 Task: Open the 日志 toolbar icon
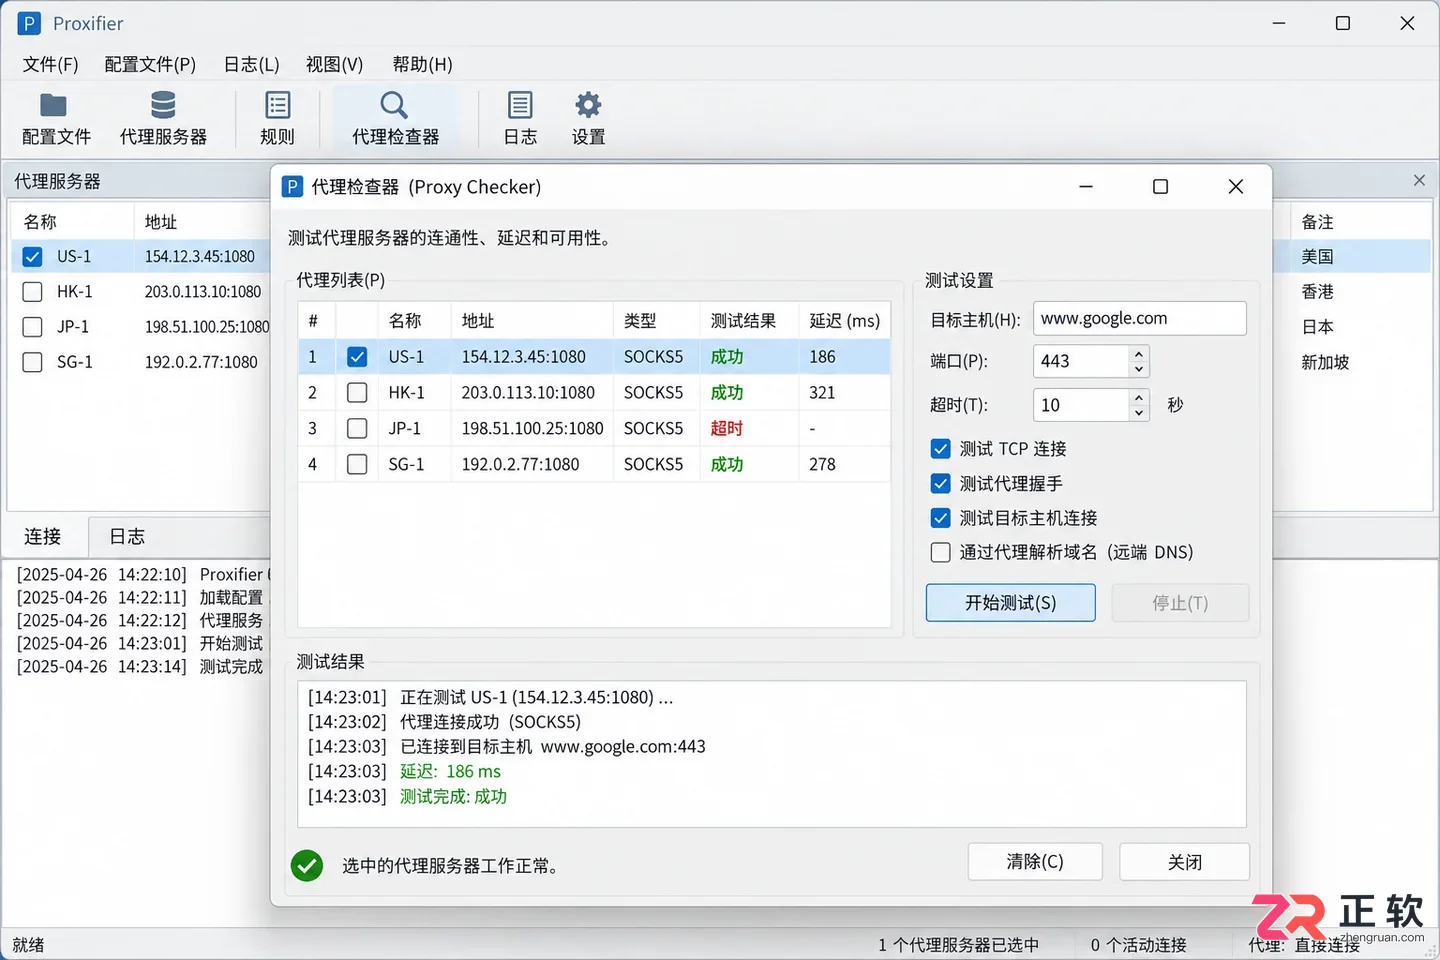(x=520, y=105)
